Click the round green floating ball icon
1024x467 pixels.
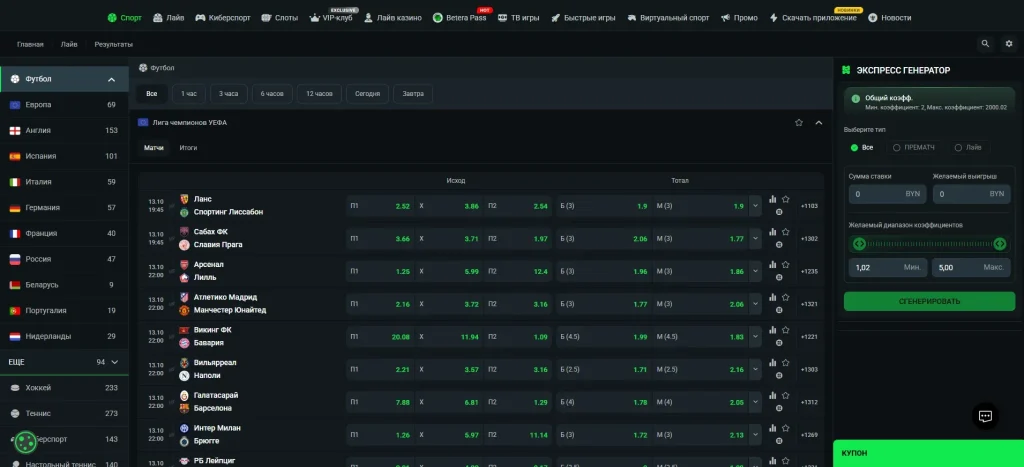click(25, 443)
